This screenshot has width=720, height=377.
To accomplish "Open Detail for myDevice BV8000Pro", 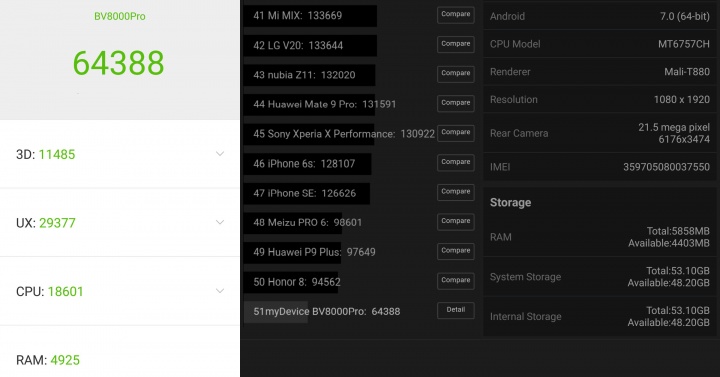I will click(456, 310).
